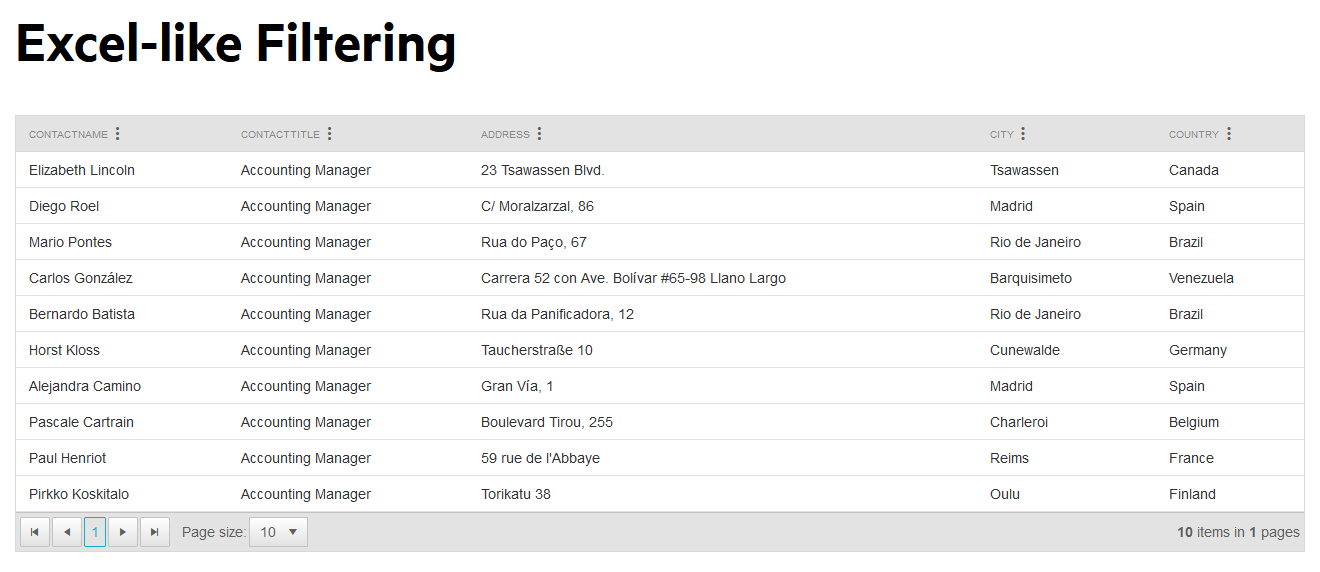The width and height of the screenshot is (1320, 572).
Task: Go to the previous page
Action: [66, 532]
